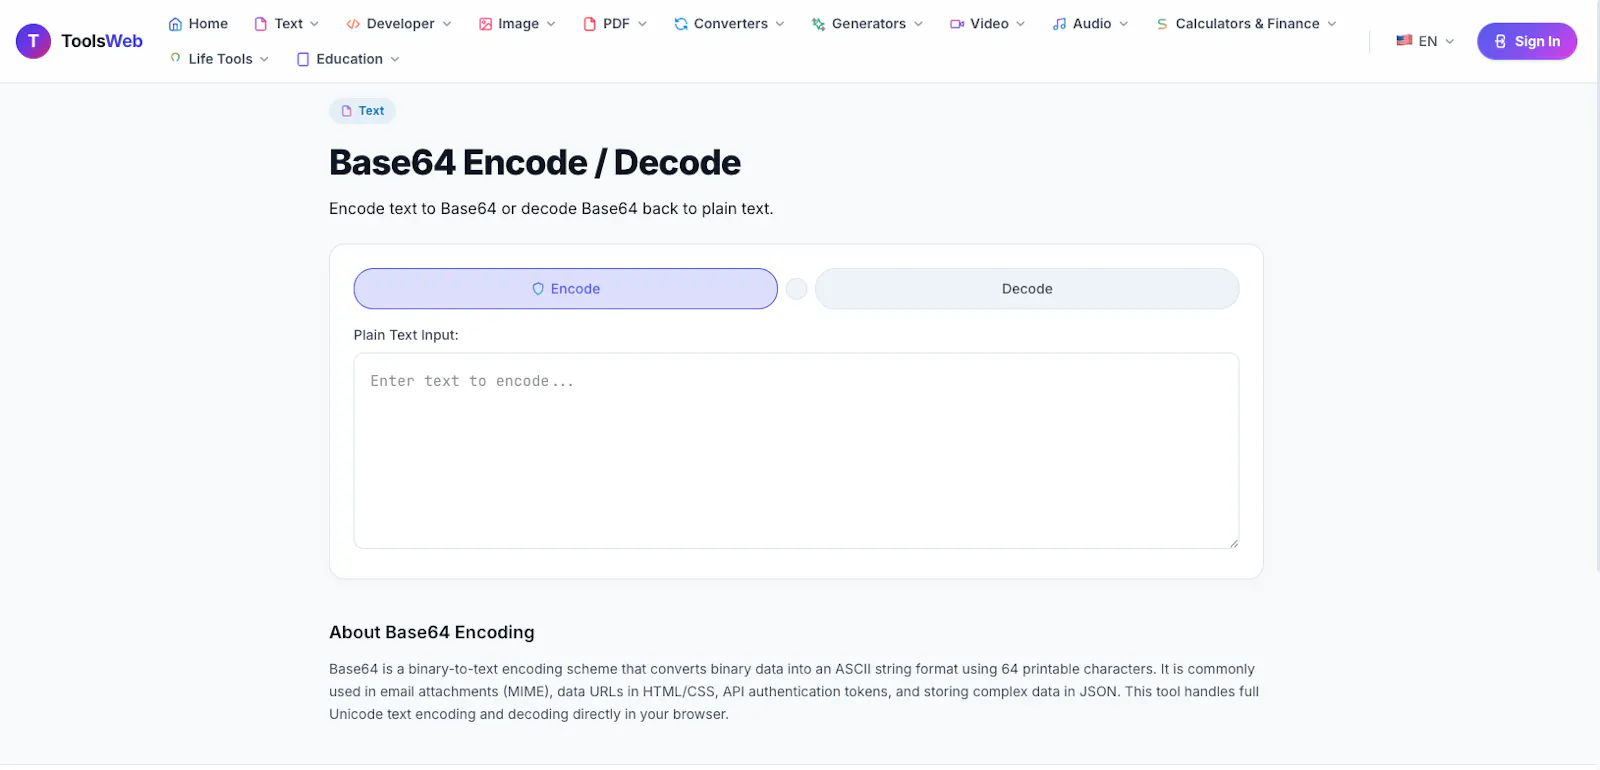Expand the Text menu chevron
The height and width of the screenshot is (770, 1600).
click(314, 24)
